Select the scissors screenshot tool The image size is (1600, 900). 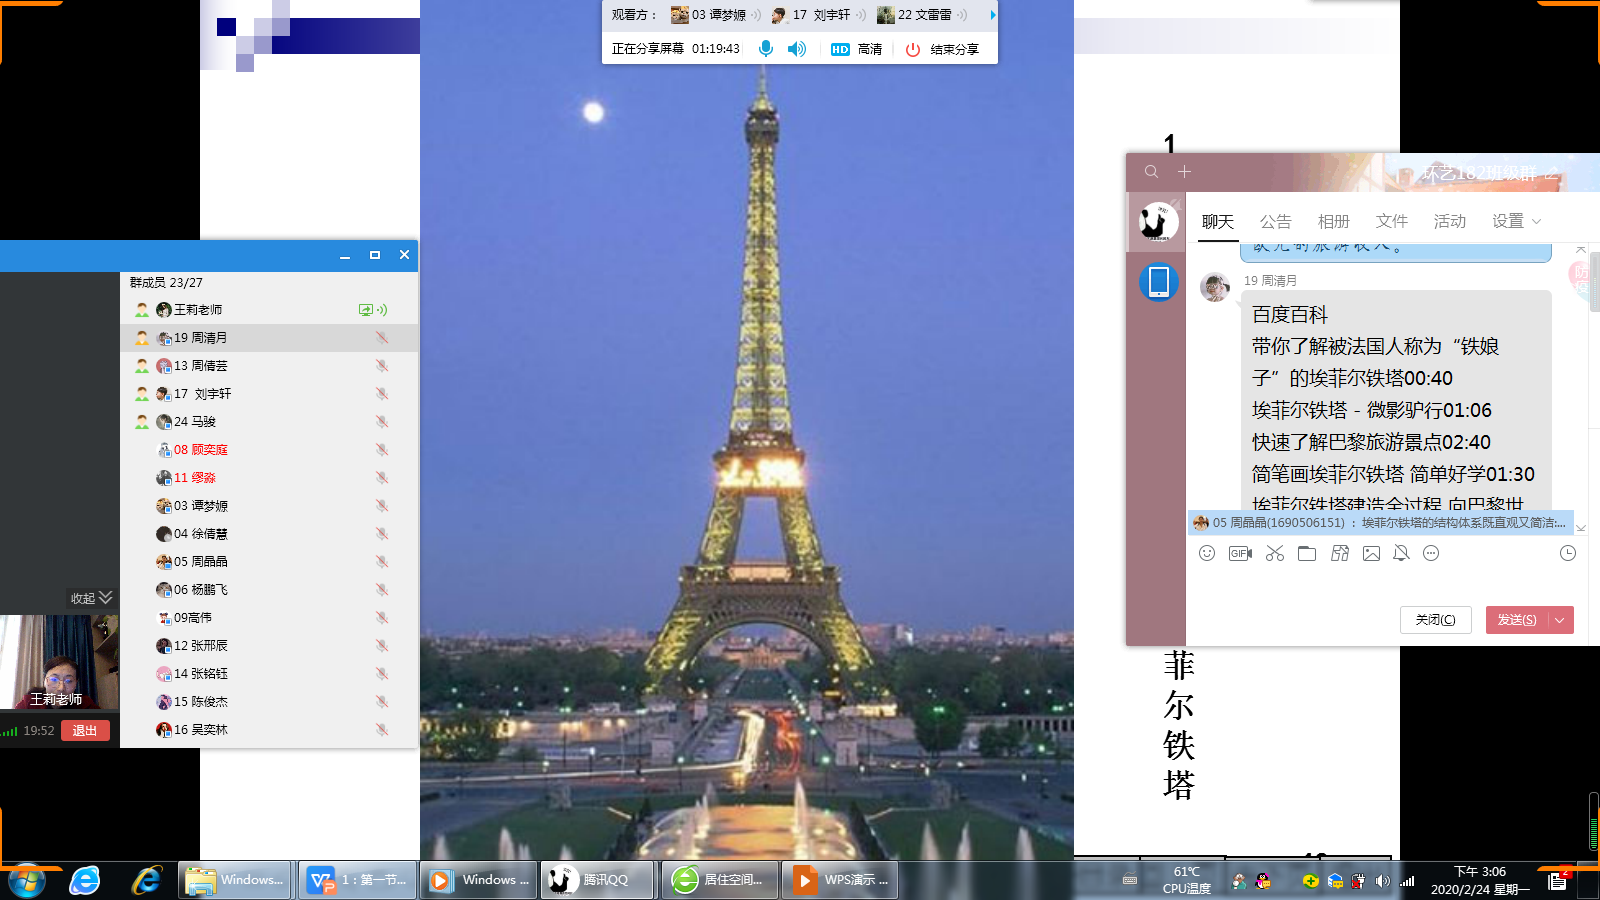point(1274,553)
